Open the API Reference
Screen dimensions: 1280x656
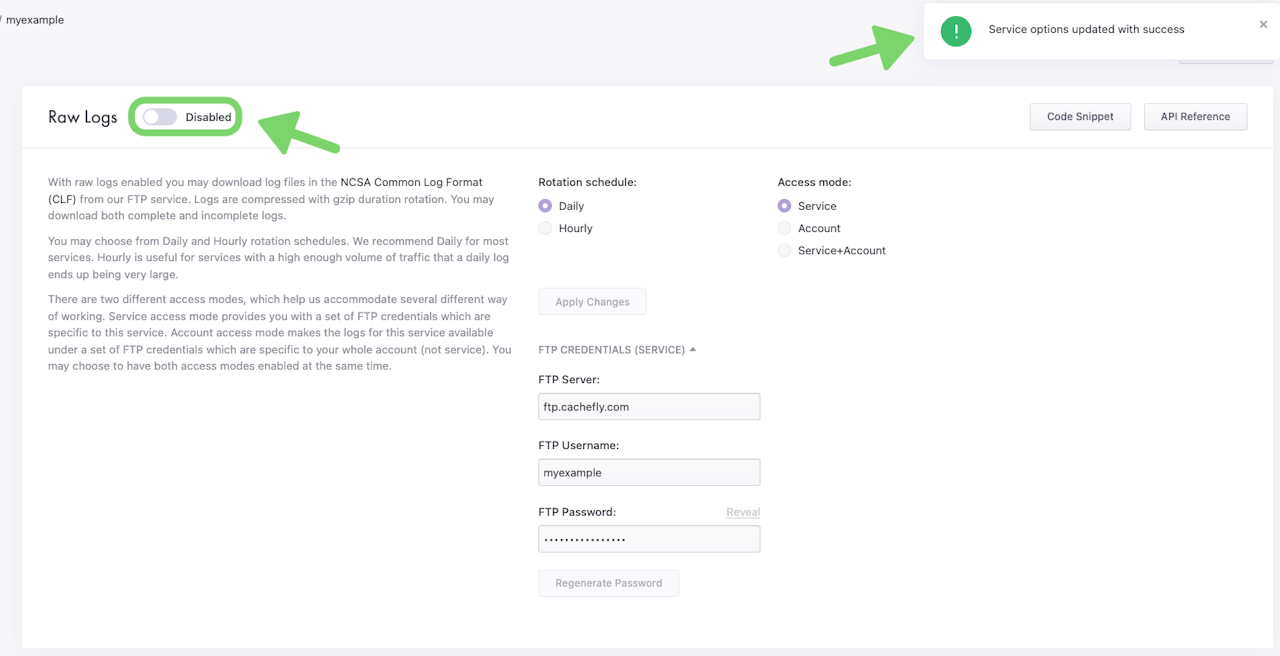point(1195,117)
